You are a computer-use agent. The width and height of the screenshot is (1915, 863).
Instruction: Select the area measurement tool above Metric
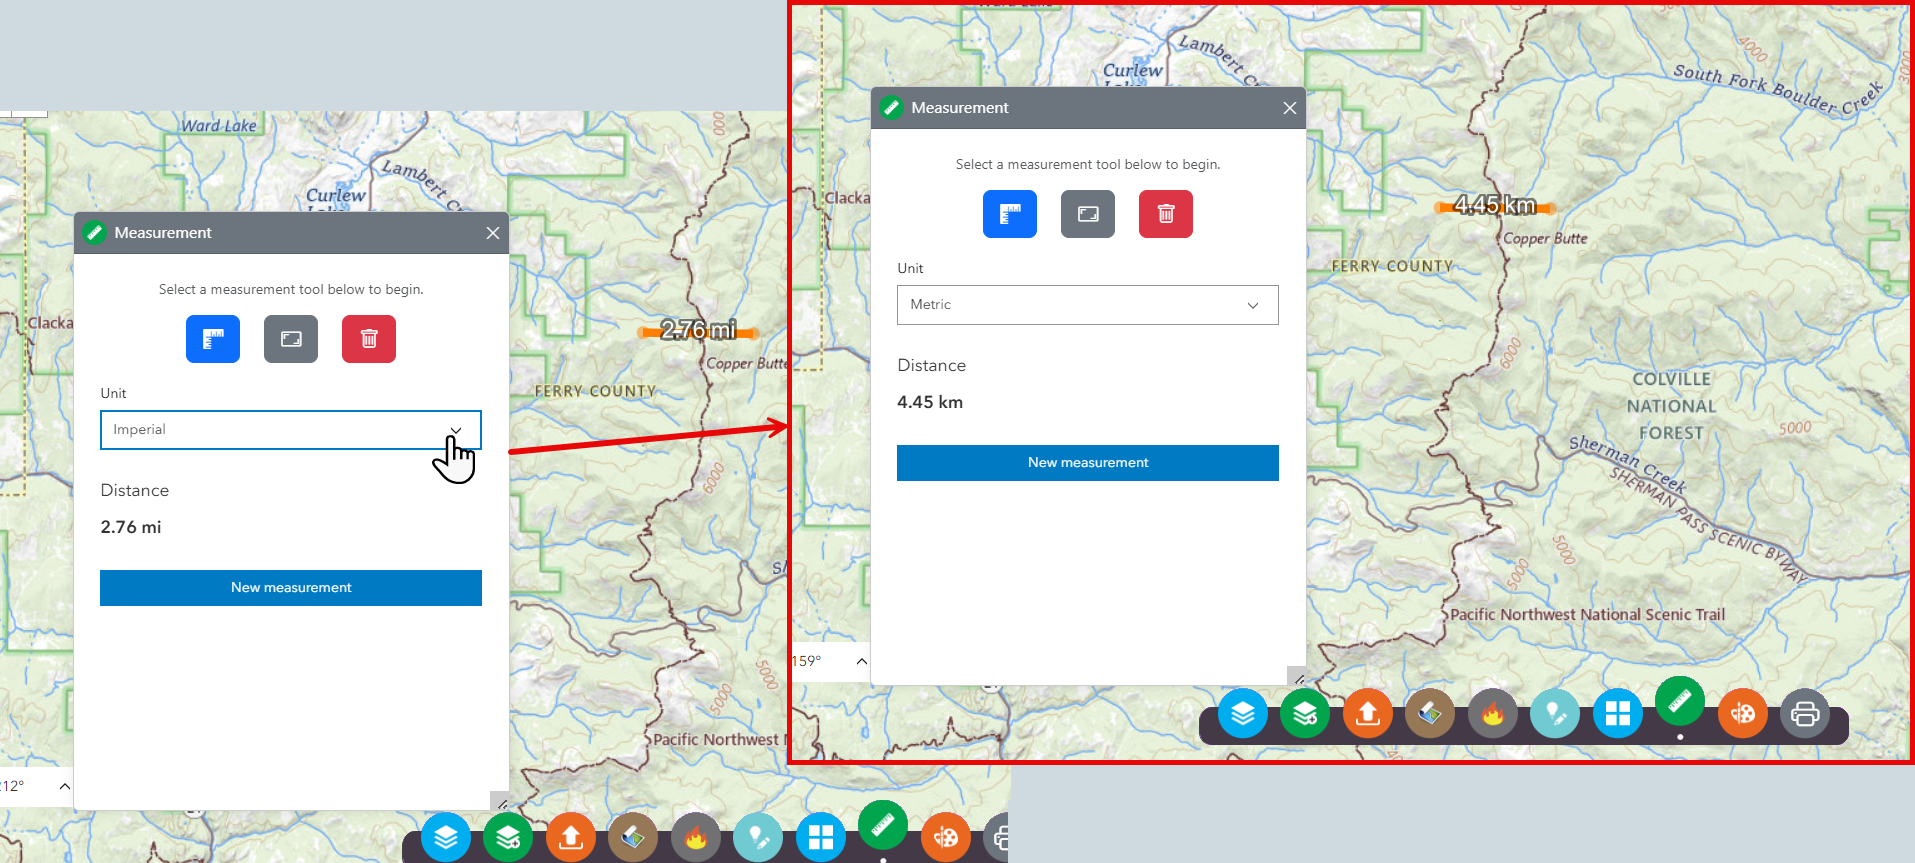pos(1088,214)
